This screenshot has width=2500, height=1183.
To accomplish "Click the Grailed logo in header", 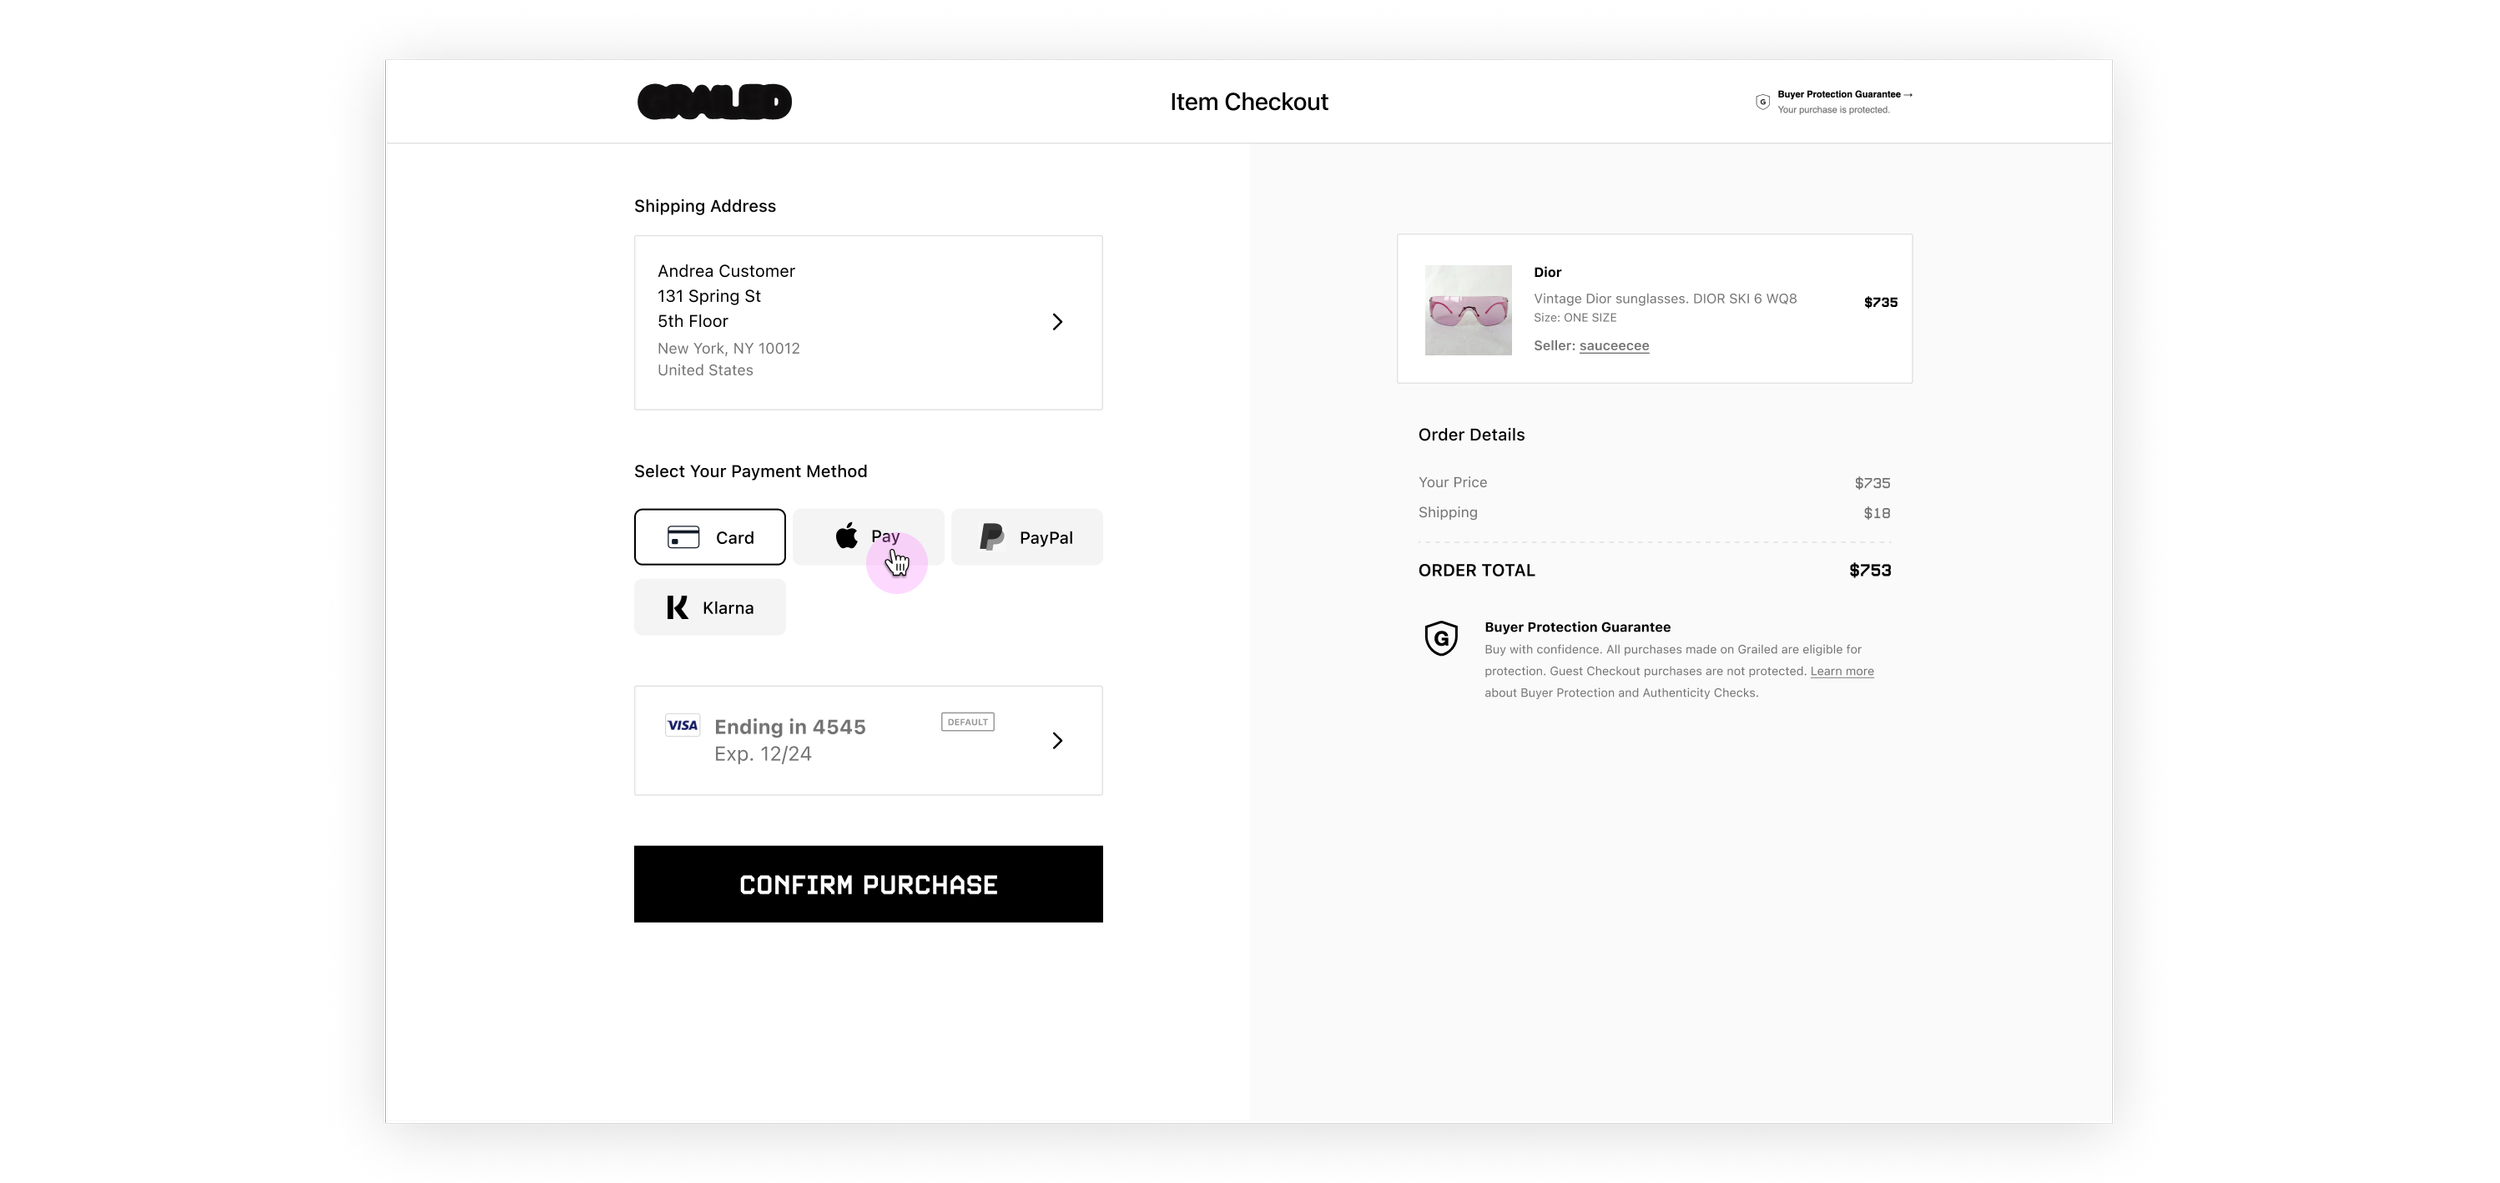I will pyautogui.click(x=714, y=101).
